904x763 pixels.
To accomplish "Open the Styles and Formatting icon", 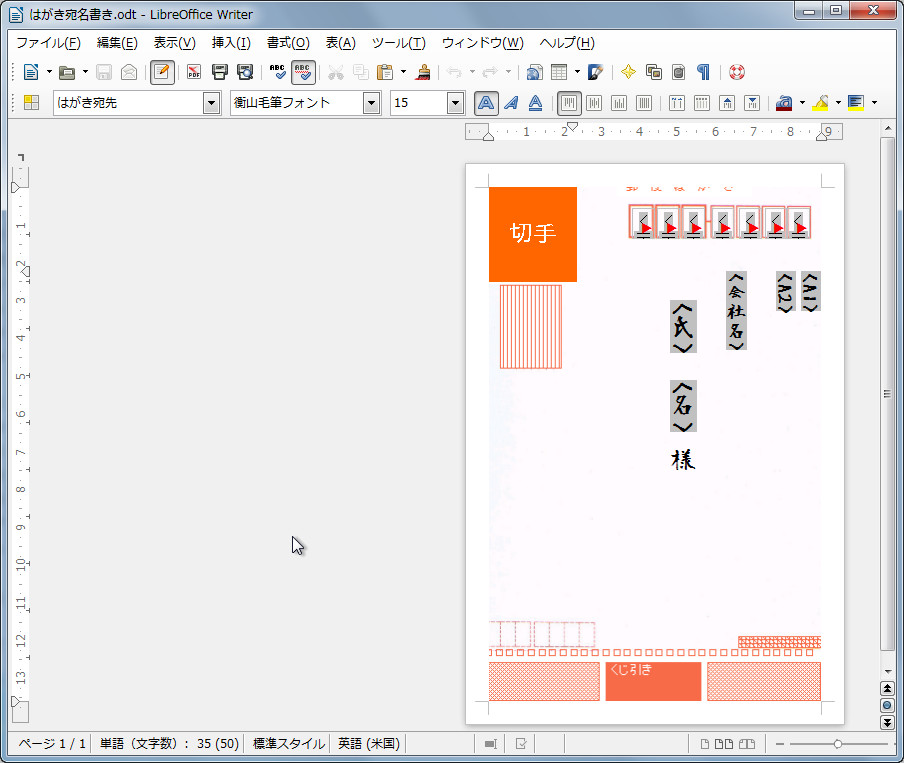I will click(x=31, y=103).
